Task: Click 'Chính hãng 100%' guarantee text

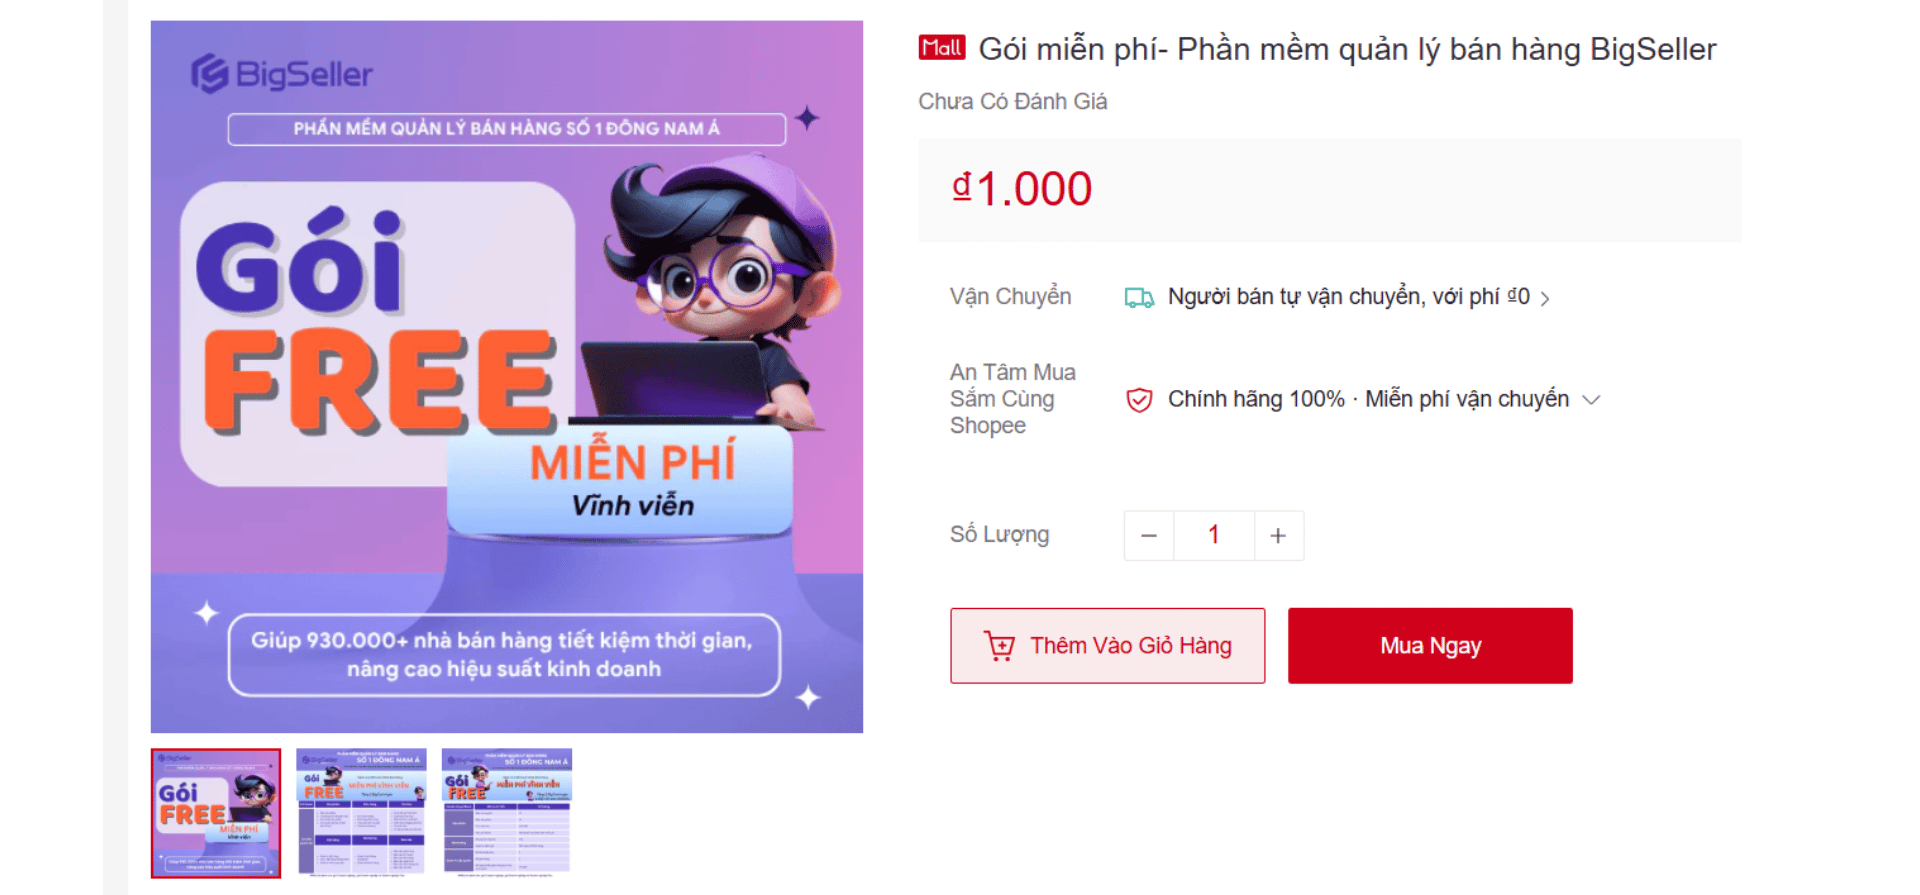Action: (x=1255, y=399)
